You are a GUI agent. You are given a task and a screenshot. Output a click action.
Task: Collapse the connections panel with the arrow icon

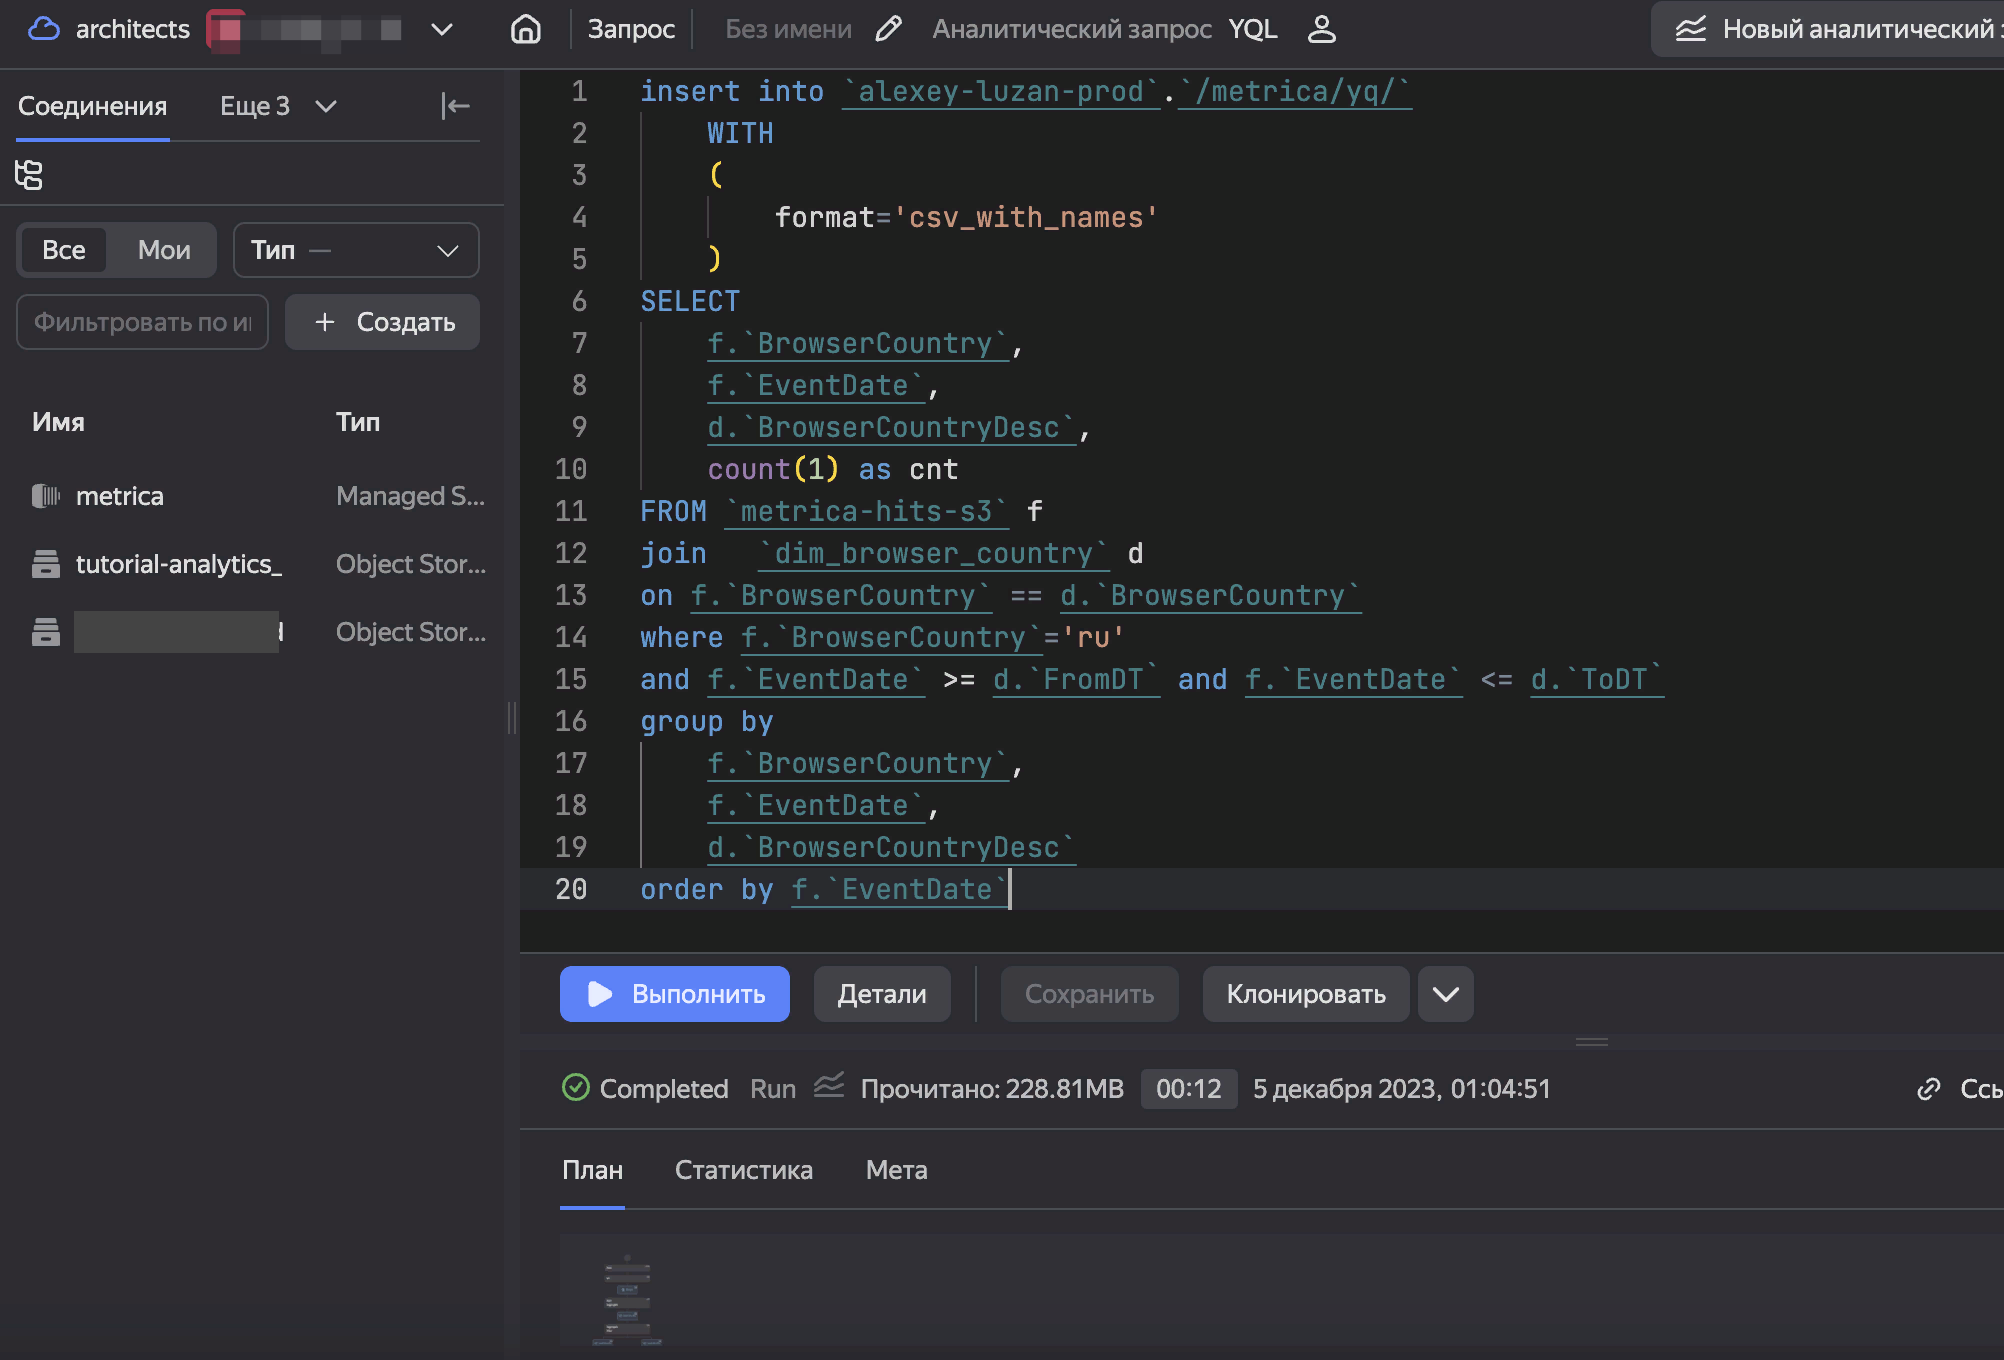point(455,106)
